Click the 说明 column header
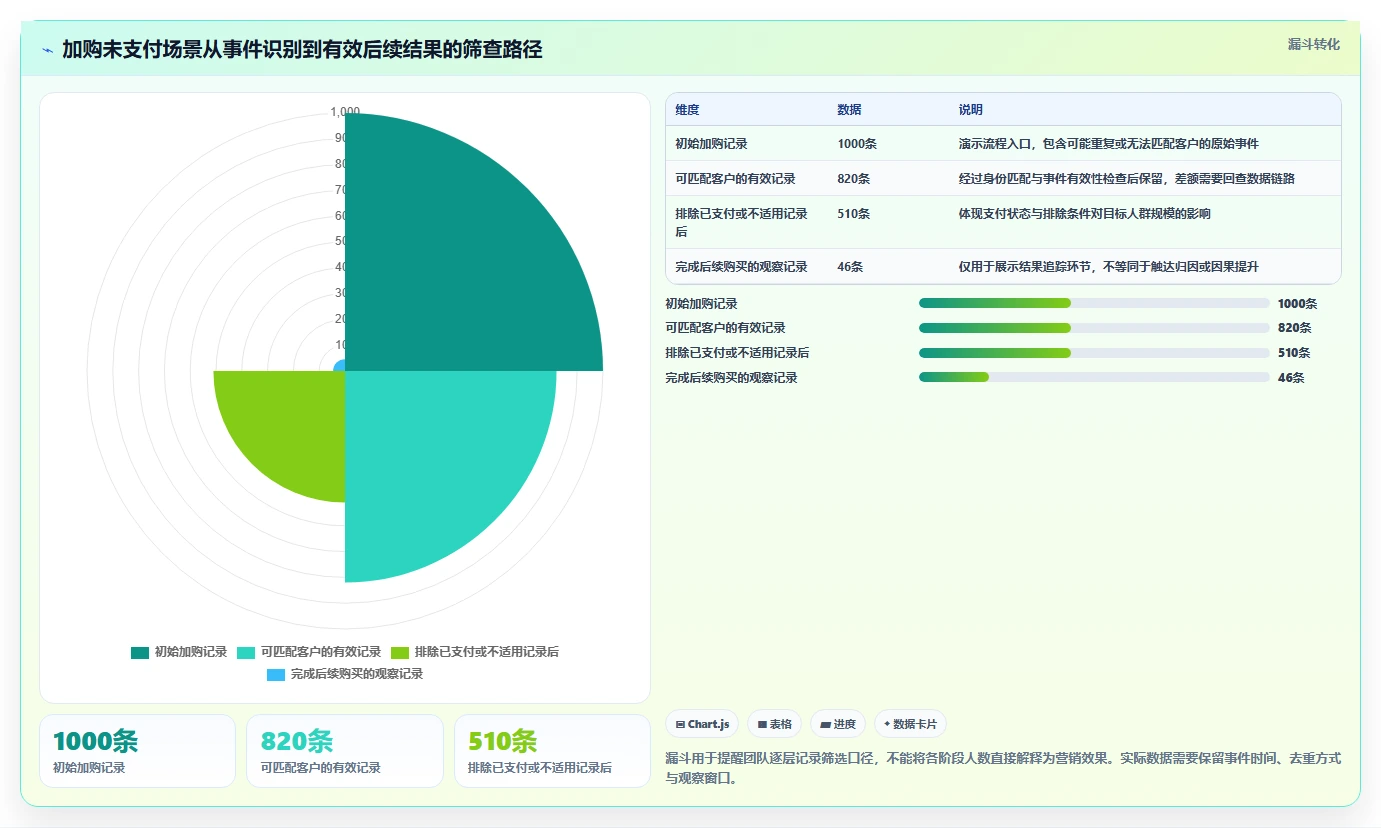 1144,110
